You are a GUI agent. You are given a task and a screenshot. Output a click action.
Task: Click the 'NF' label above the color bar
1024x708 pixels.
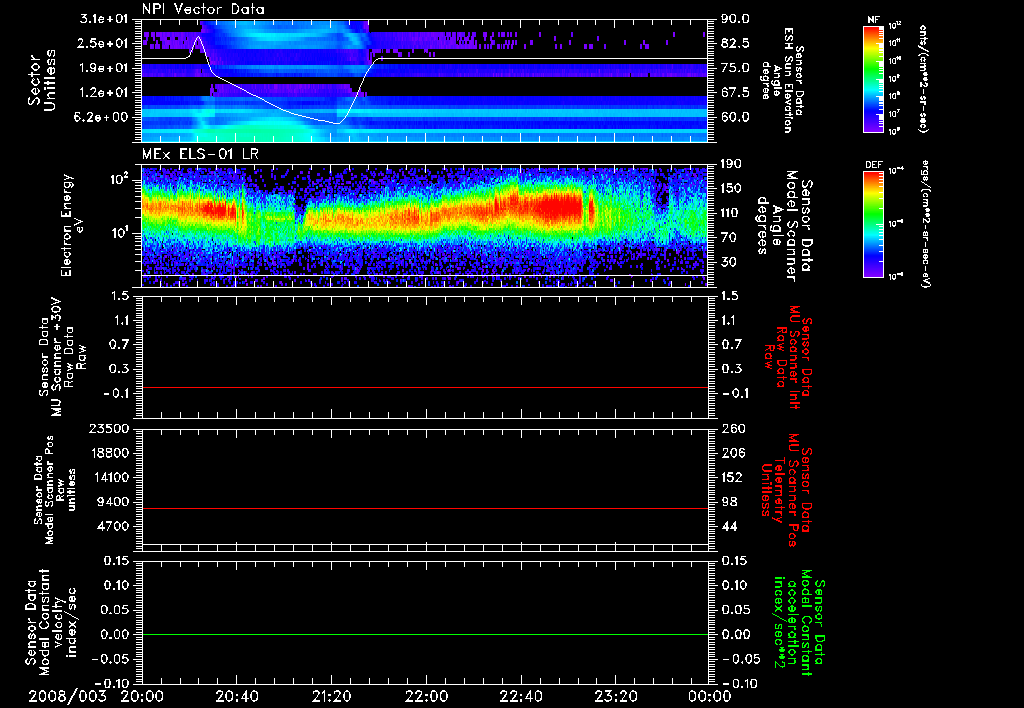(x=873, y=20)
